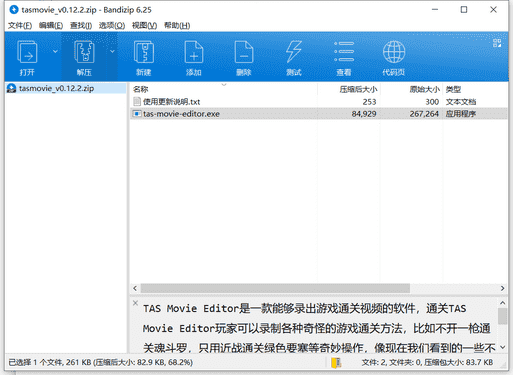Select the 使用更新说明.txt file row
The width and height of the screenshot is (513, 375).
pyautogui.click(x=319, y=101)
